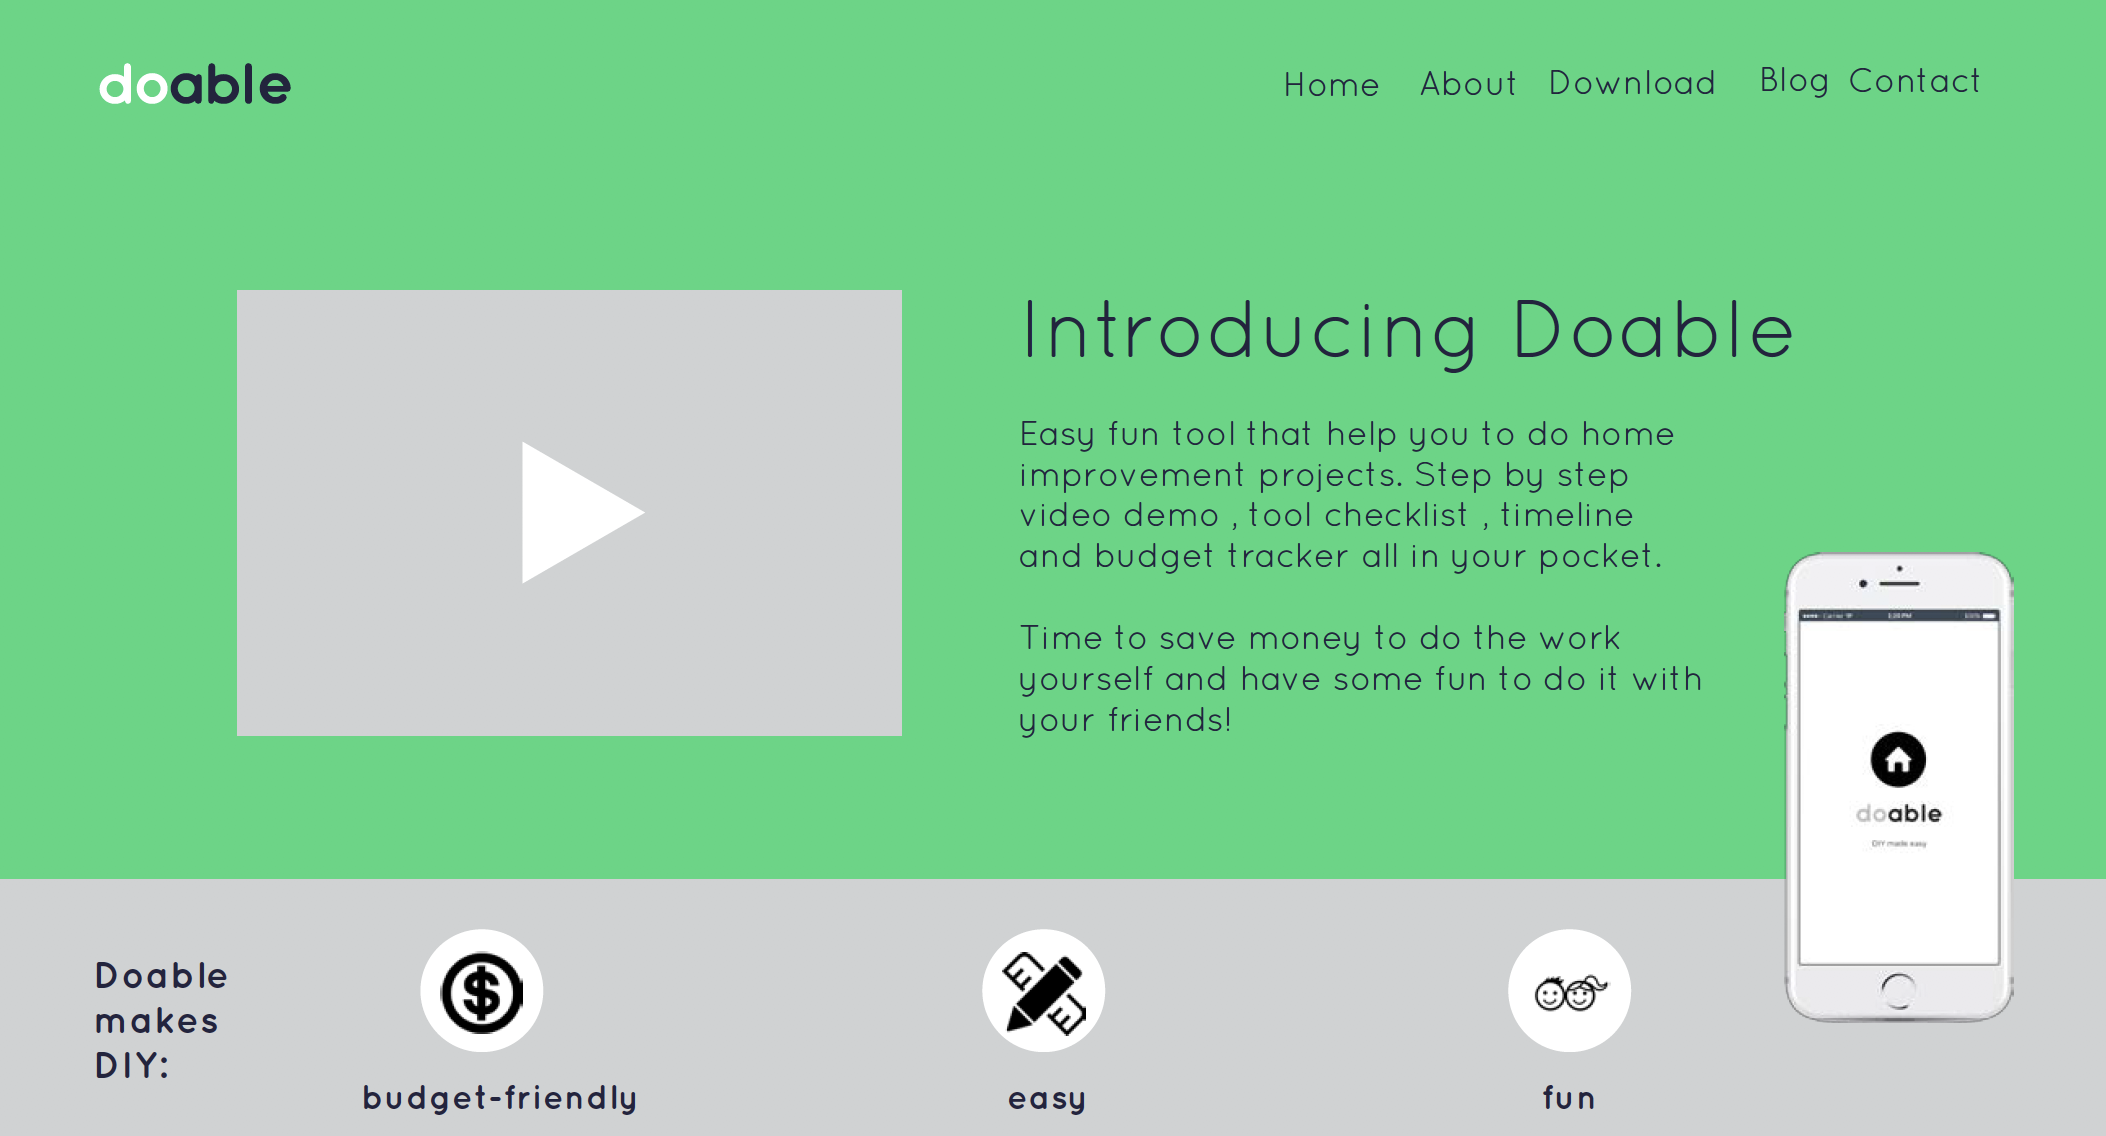The height and width of the screenshot is (1136, 2106).
Task: Click the budget-friendly label
Action: coord(500,1098)
